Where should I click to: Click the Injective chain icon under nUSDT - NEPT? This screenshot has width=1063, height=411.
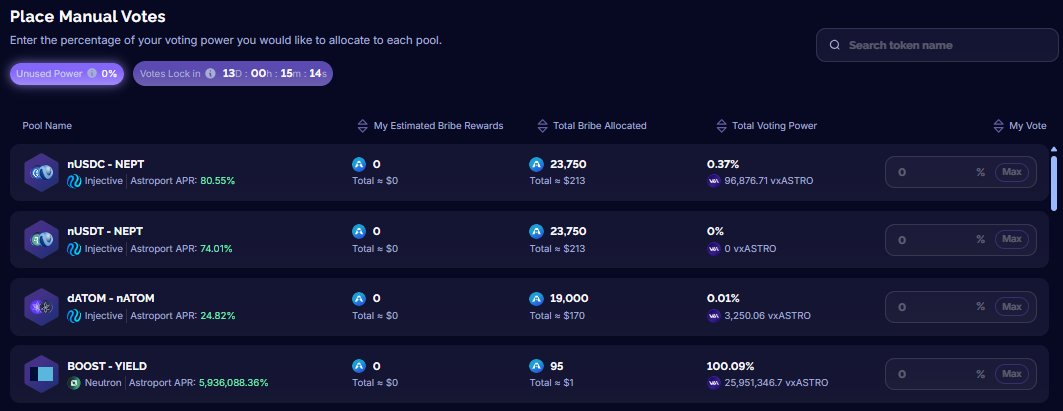coord(74,249)
